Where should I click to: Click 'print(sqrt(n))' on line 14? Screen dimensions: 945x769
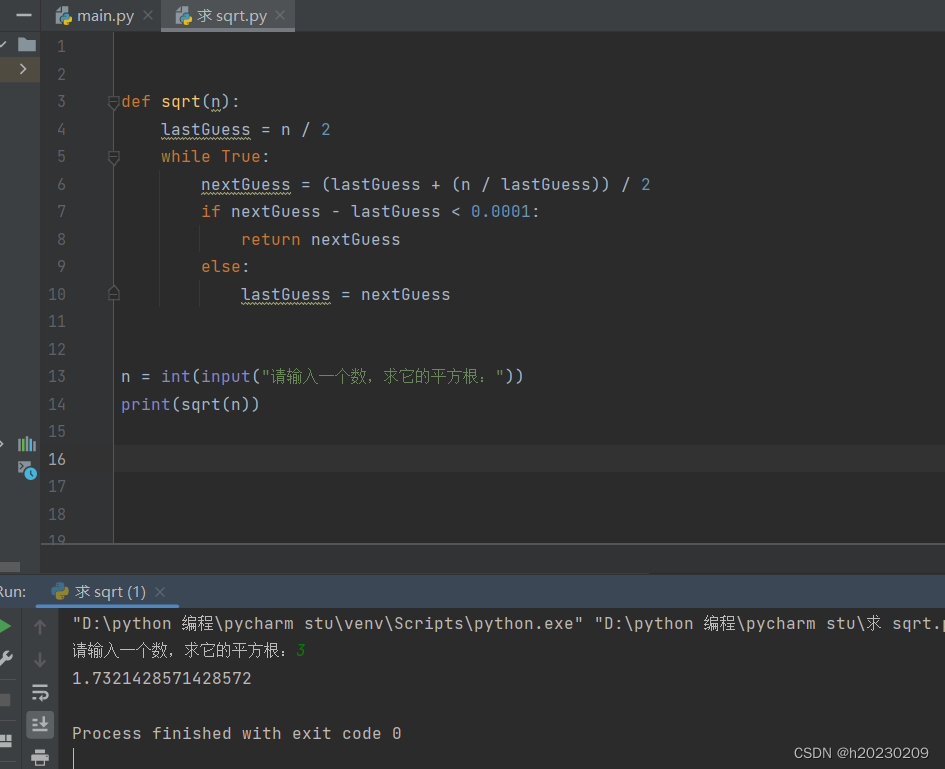[190, 404]
